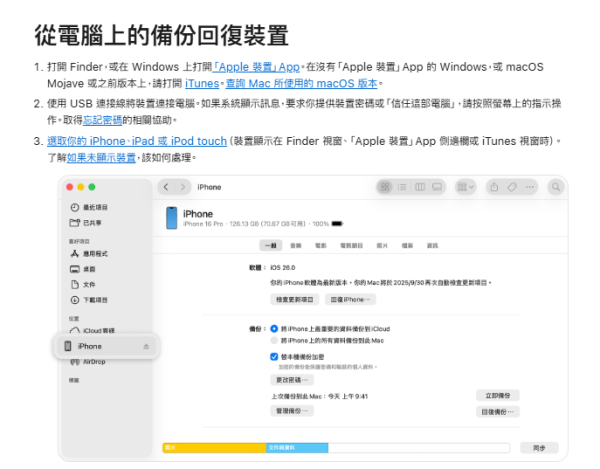Open 下載項目 in the Finder sidebar
Screen dimensions: 600x469
click(x=89, y=300)
